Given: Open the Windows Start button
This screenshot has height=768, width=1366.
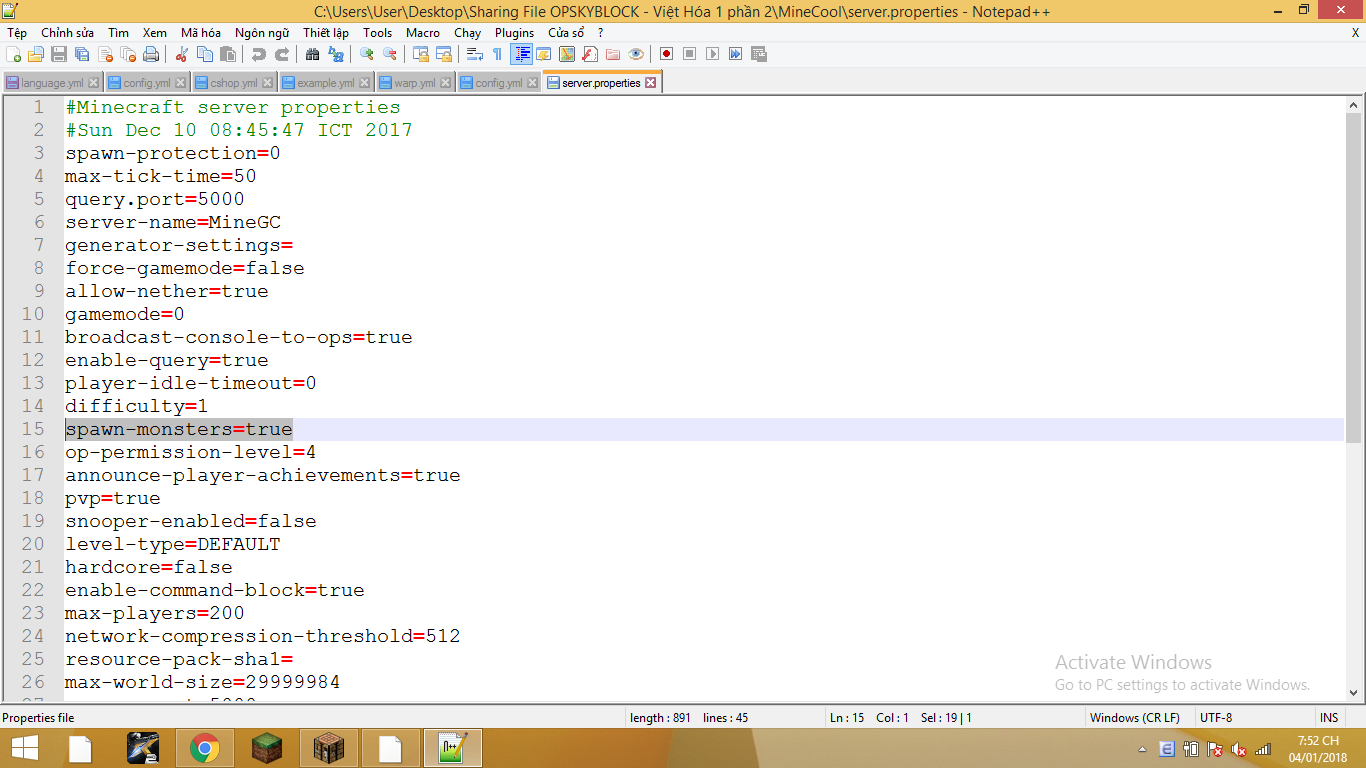Looking at the screenshot, I should click(x=24, y=748).
